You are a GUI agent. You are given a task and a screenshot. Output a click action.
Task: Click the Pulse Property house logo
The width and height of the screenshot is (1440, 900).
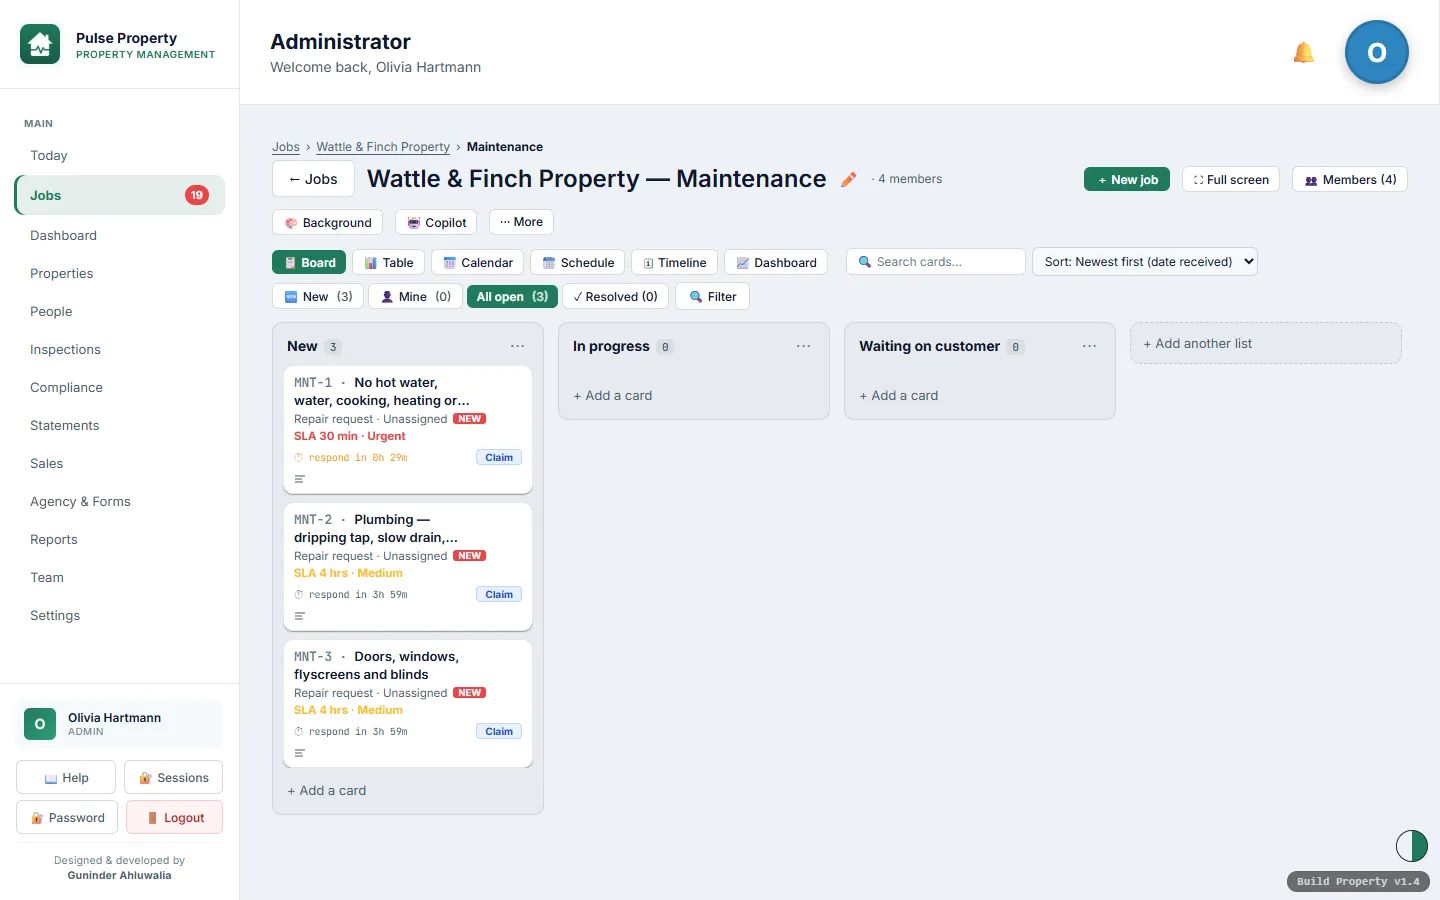[x=40, y=45]
